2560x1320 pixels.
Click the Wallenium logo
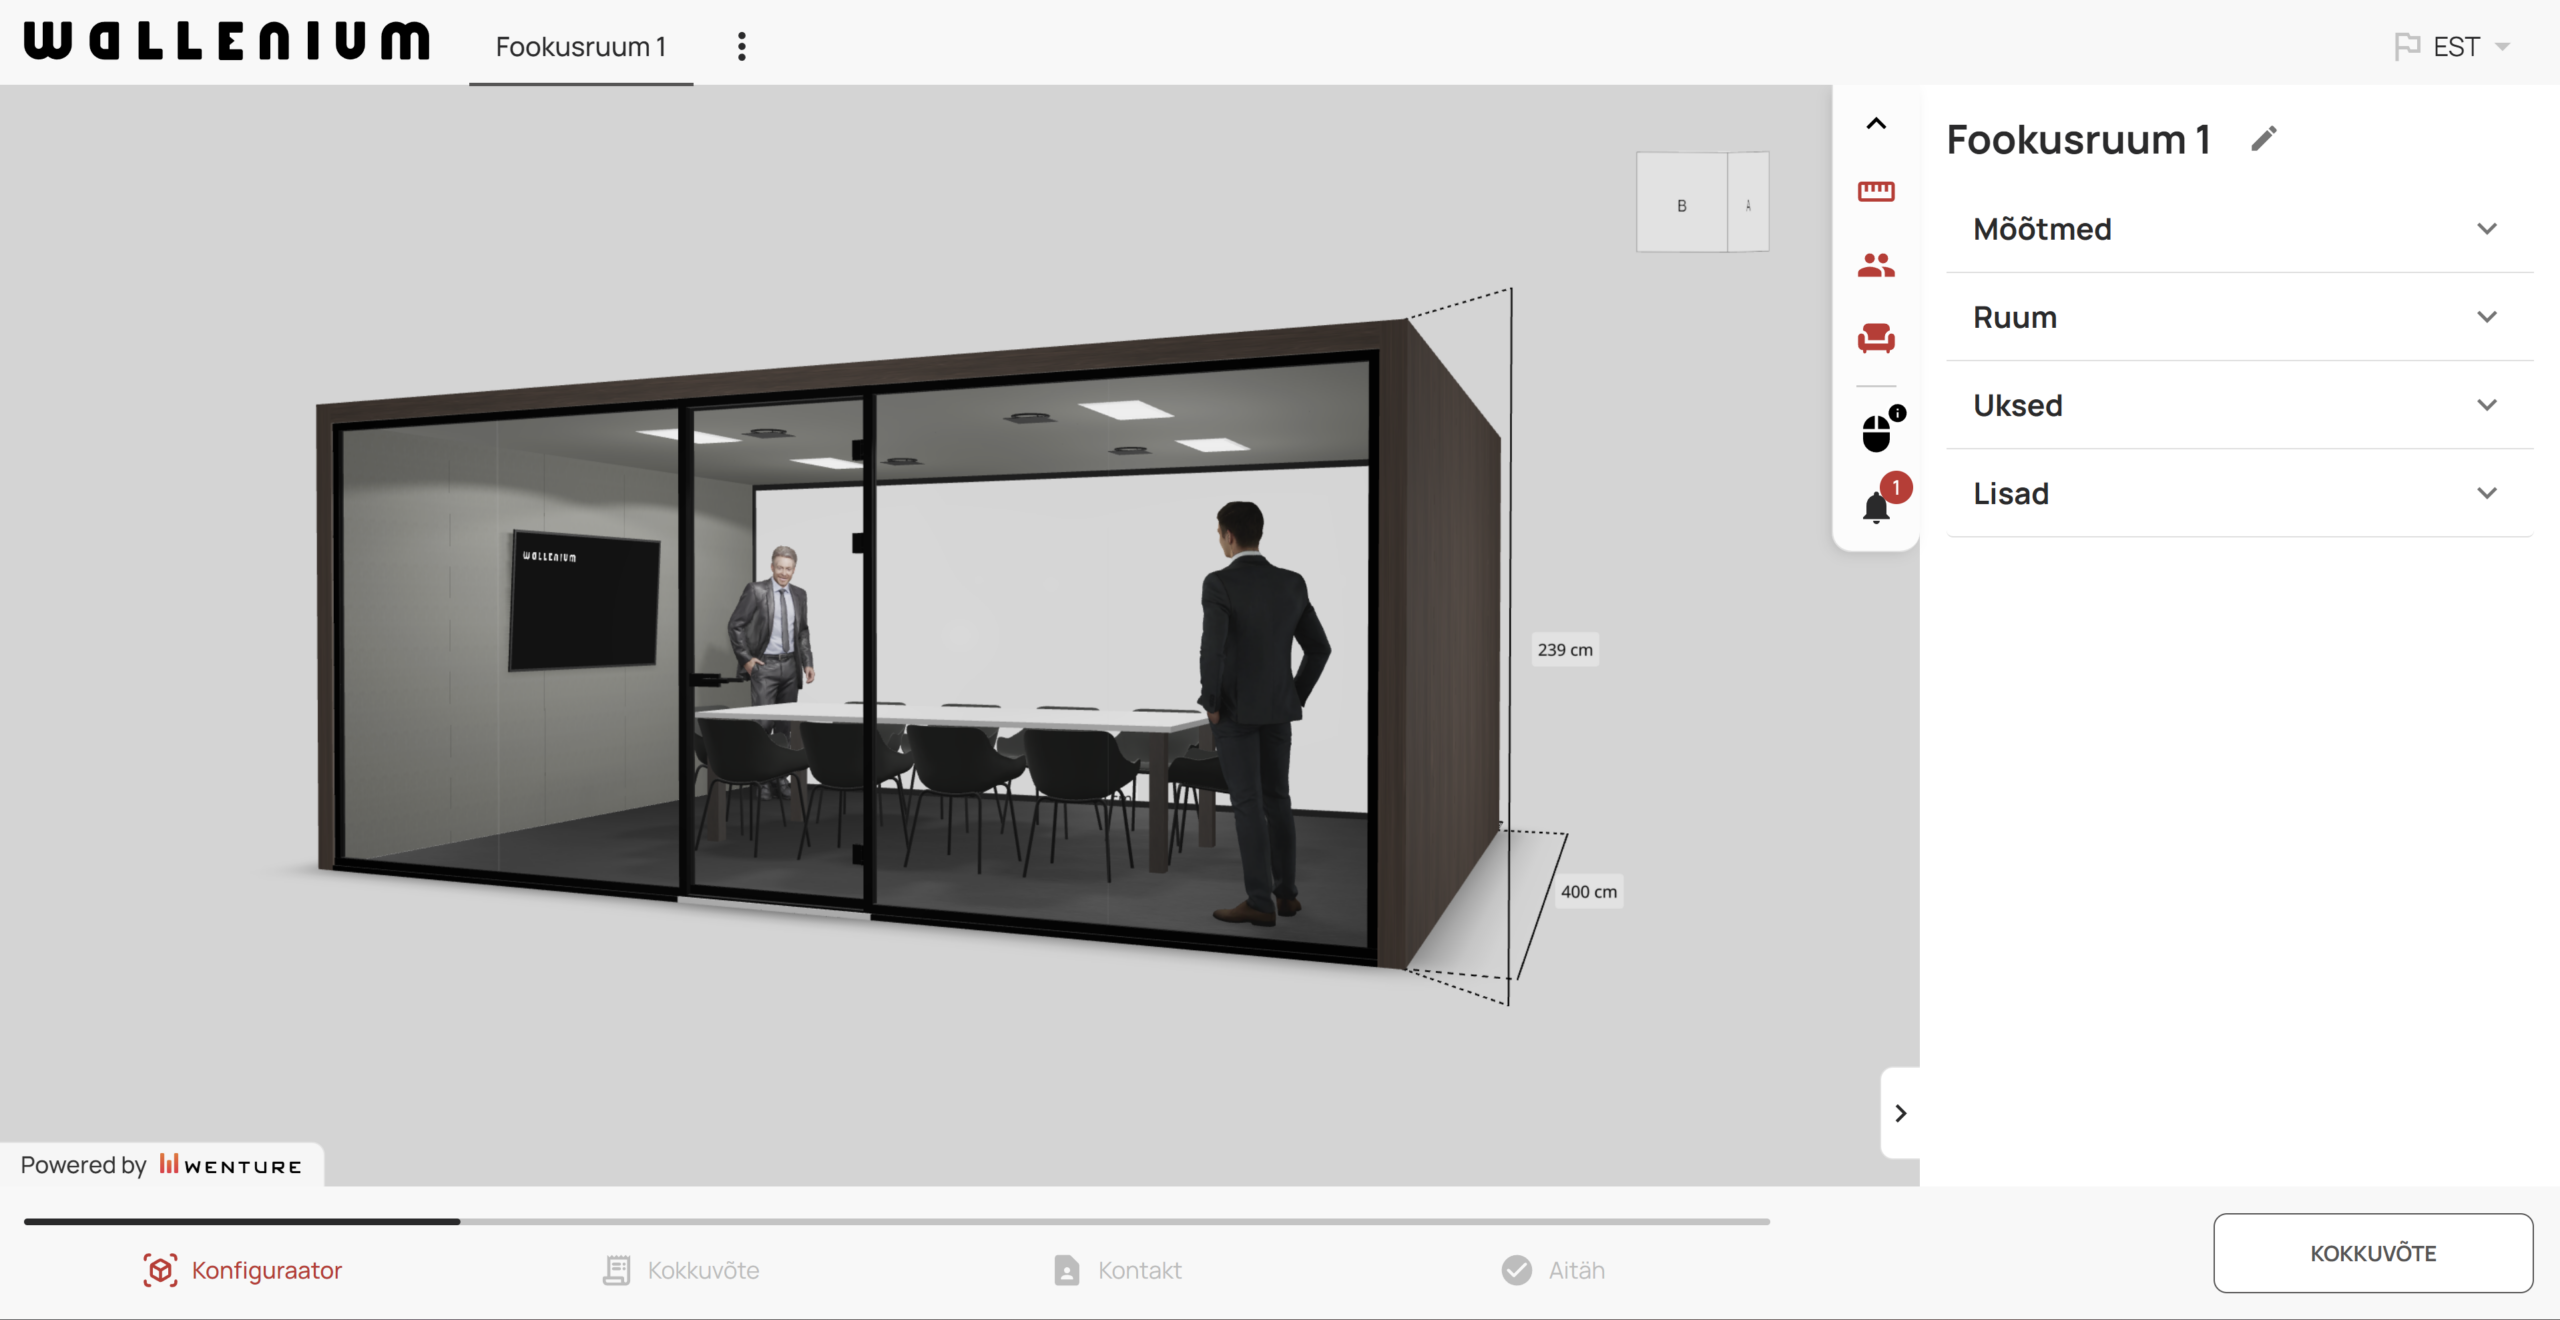point(227,42)
